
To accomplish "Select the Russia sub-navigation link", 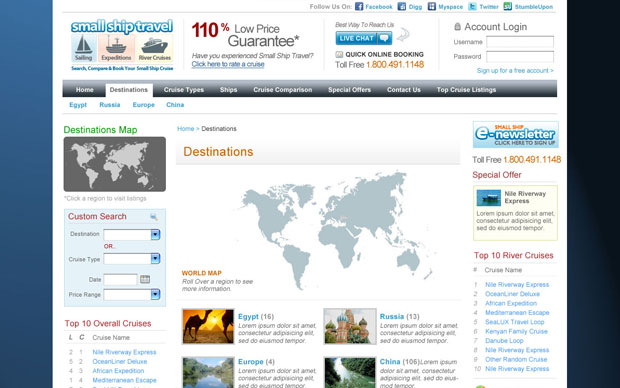I will pyautogui.click(x=110, y=105).
